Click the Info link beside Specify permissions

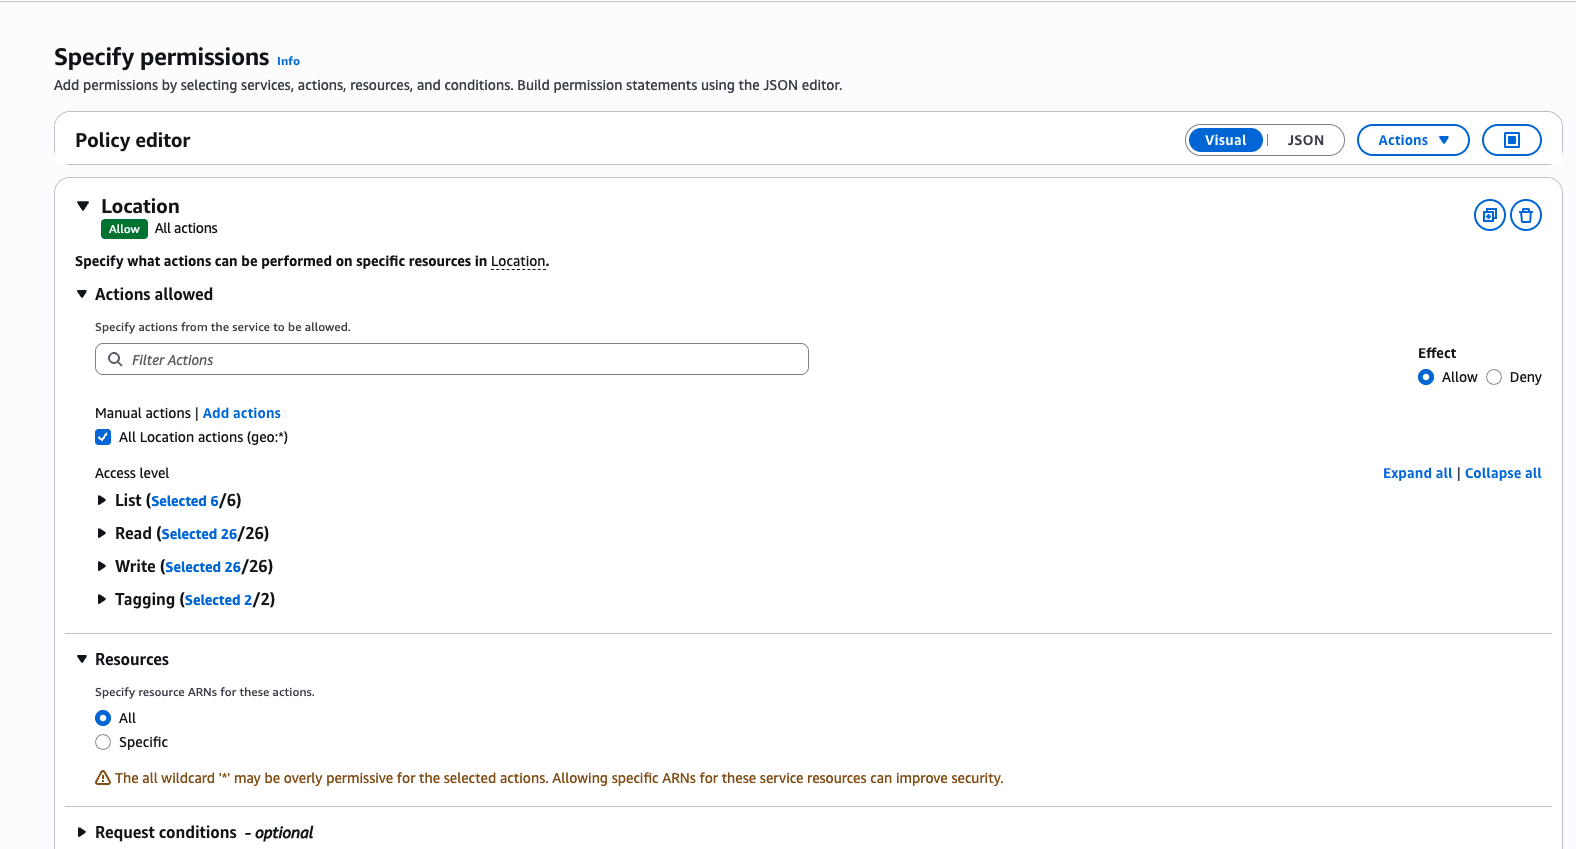click(288, 61)
